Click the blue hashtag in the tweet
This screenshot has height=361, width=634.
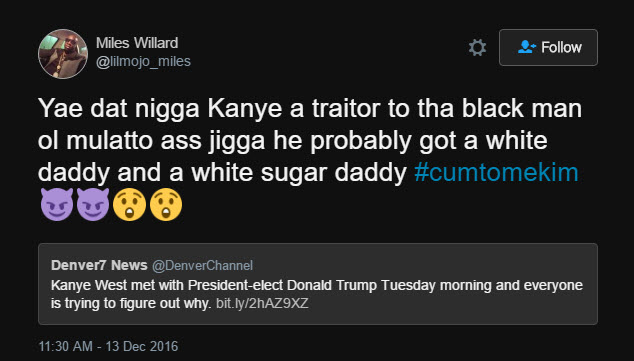496,173
